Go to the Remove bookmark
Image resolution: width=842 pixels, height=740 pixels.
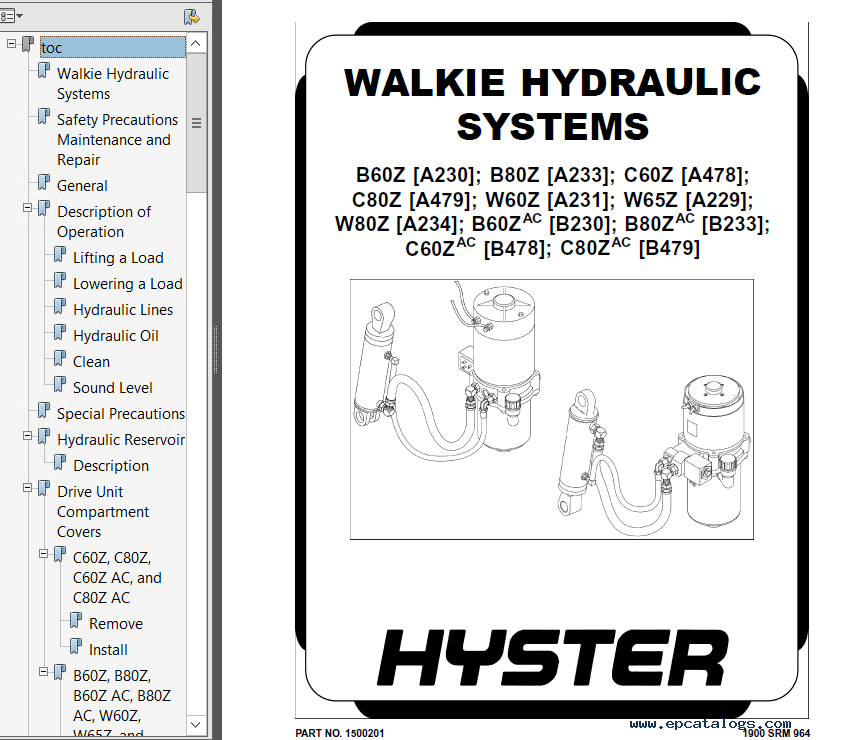[116, 624]
